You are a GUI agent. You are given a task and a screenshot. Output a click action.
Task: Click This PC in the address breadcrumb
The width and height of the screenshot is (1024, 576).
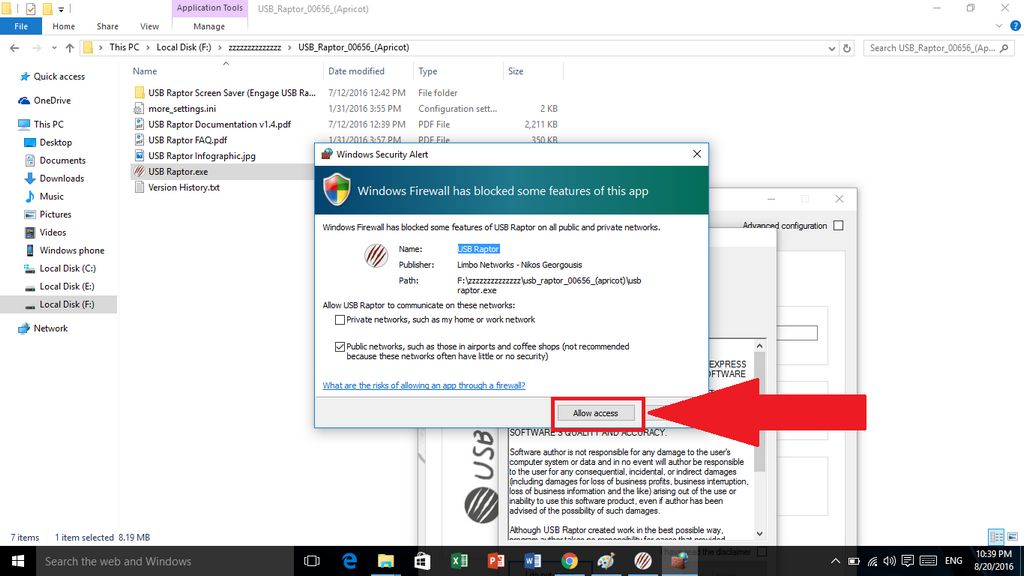click(x=124, y=47)
